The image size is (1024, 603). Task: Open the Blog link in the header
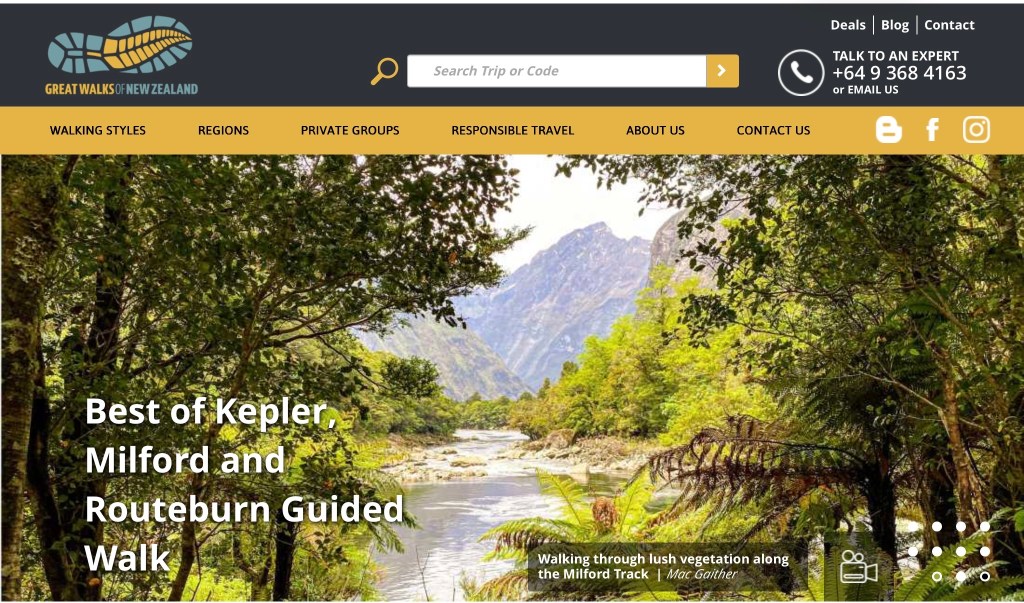coord(895,25)
